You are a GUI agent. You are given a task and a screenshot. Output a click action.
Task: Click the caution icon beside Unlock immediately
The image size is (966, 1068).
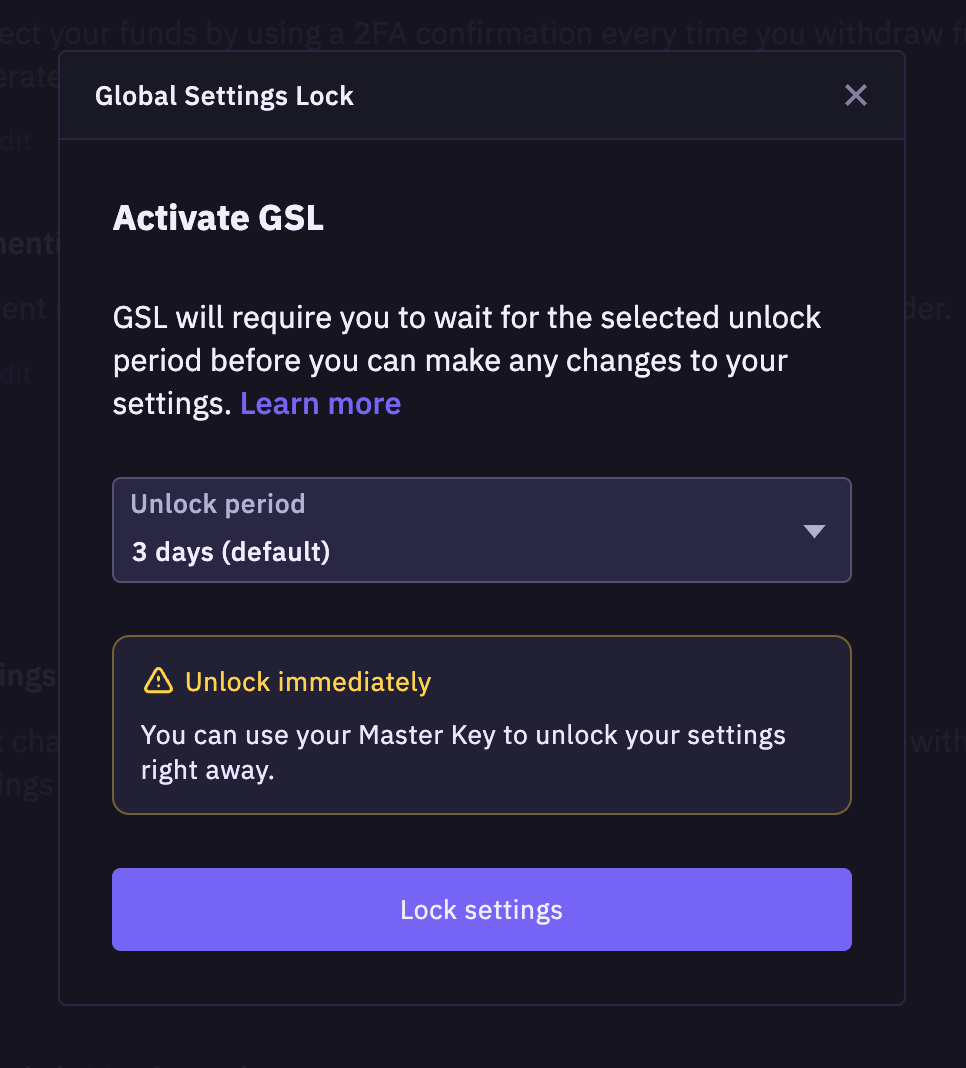point(156,681)
